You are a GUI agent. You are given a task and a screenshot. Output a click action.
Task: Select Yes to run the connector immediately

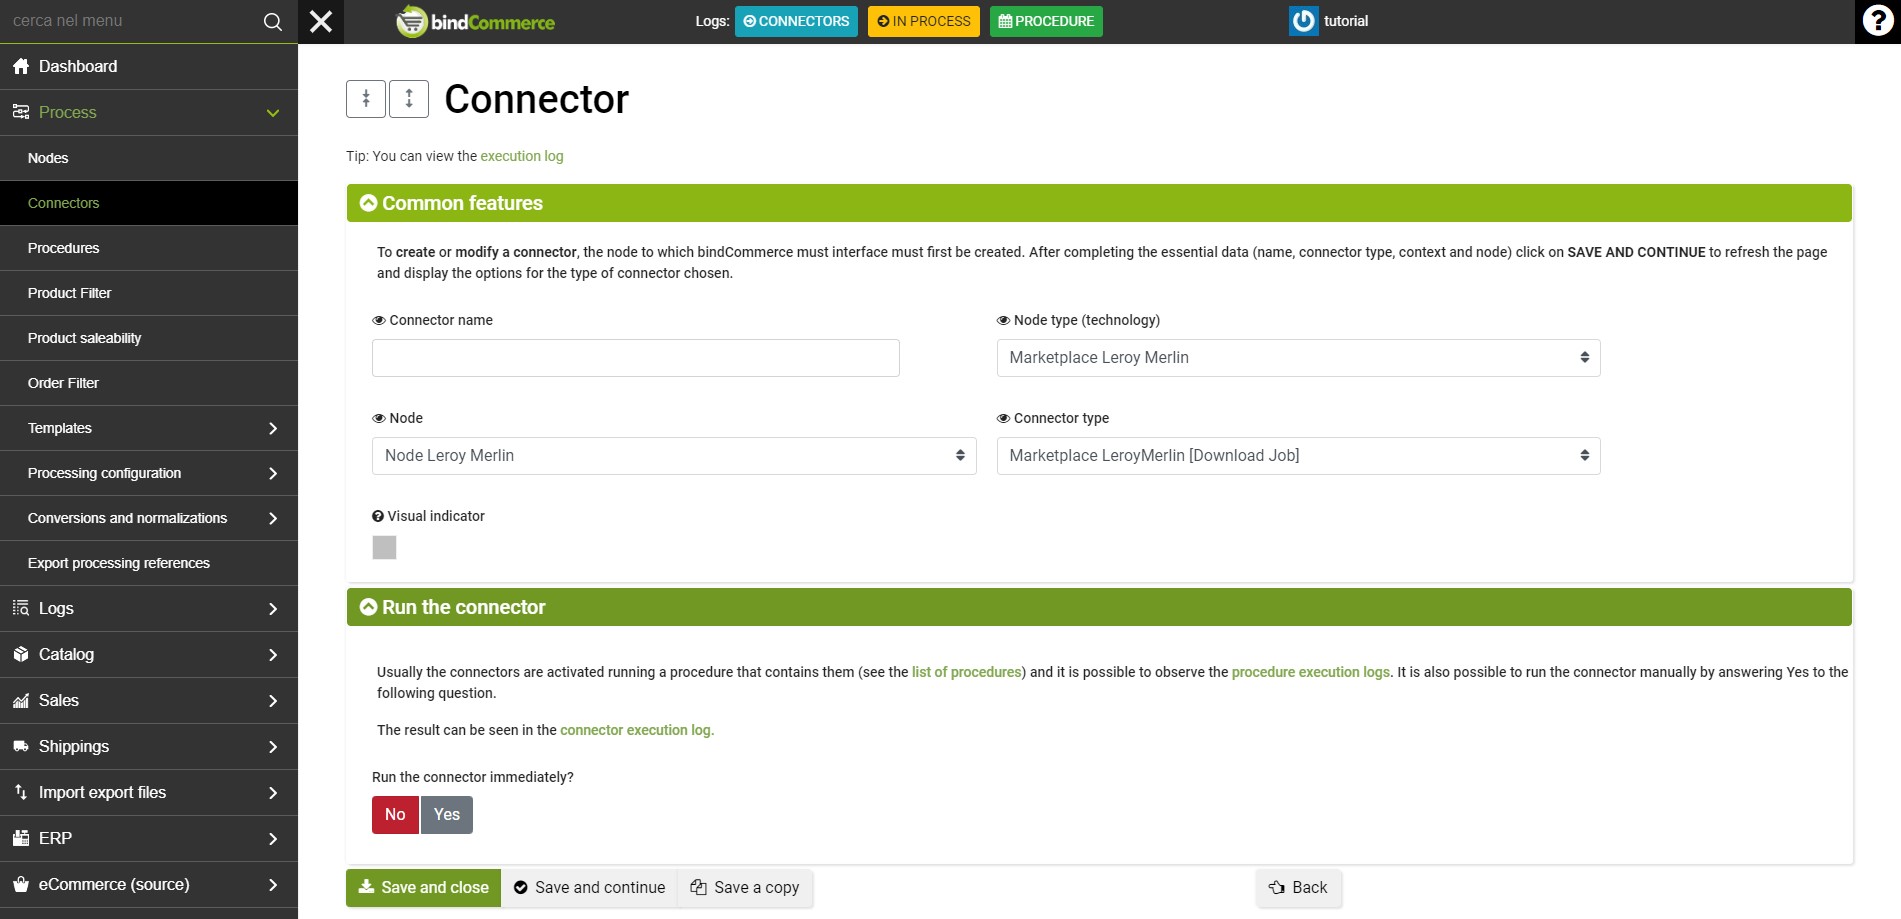[x=447, y=815]
